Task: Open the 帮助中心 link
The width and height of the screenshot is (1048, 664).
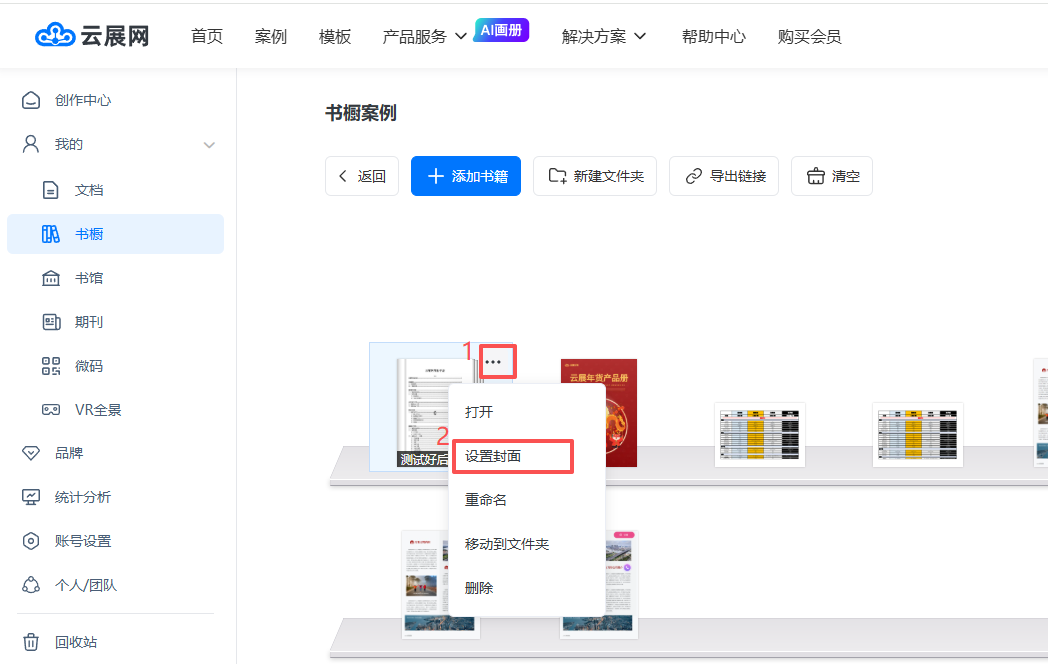Action: point(713,37)
